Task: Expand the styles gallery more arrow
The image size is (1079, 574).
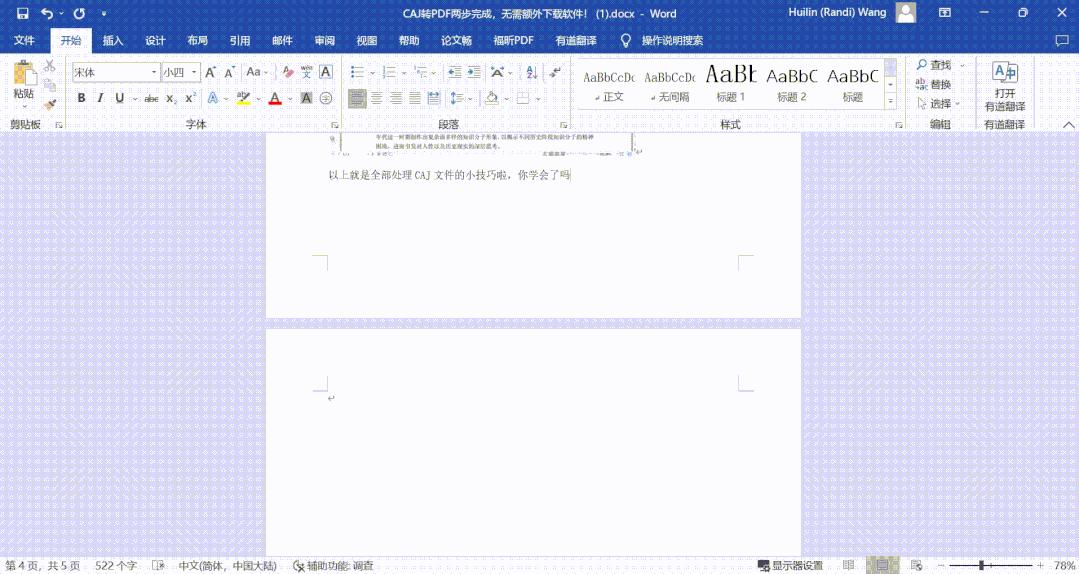Action: [890, 101]
